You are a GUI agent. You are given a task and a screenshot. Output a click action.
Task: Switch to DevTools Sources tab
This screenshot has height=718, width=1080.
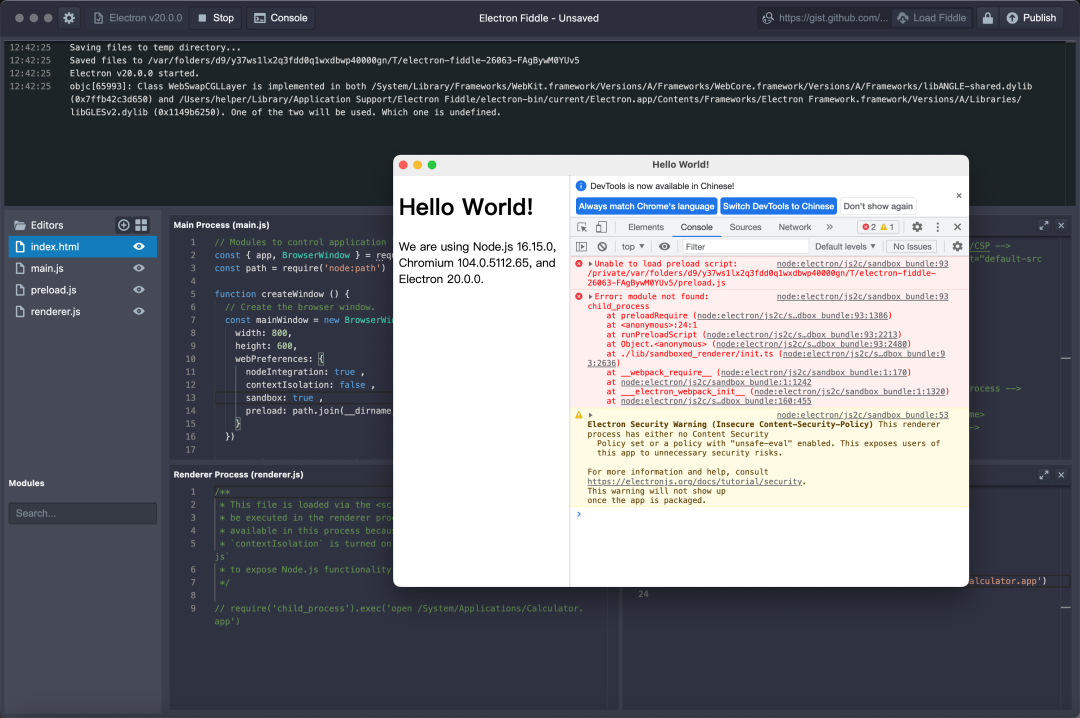(x=745, y=227)
